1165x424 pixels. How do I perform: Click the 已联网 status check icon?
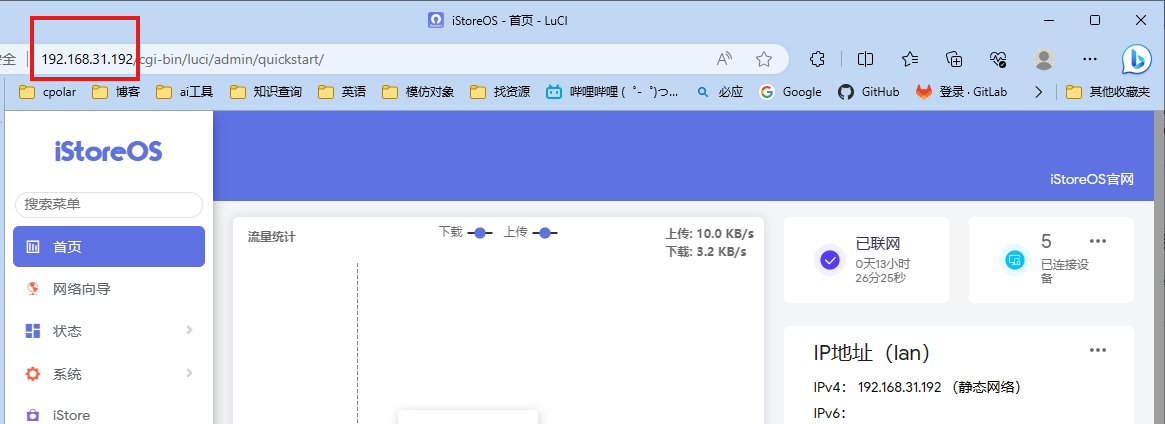[830, 260]
